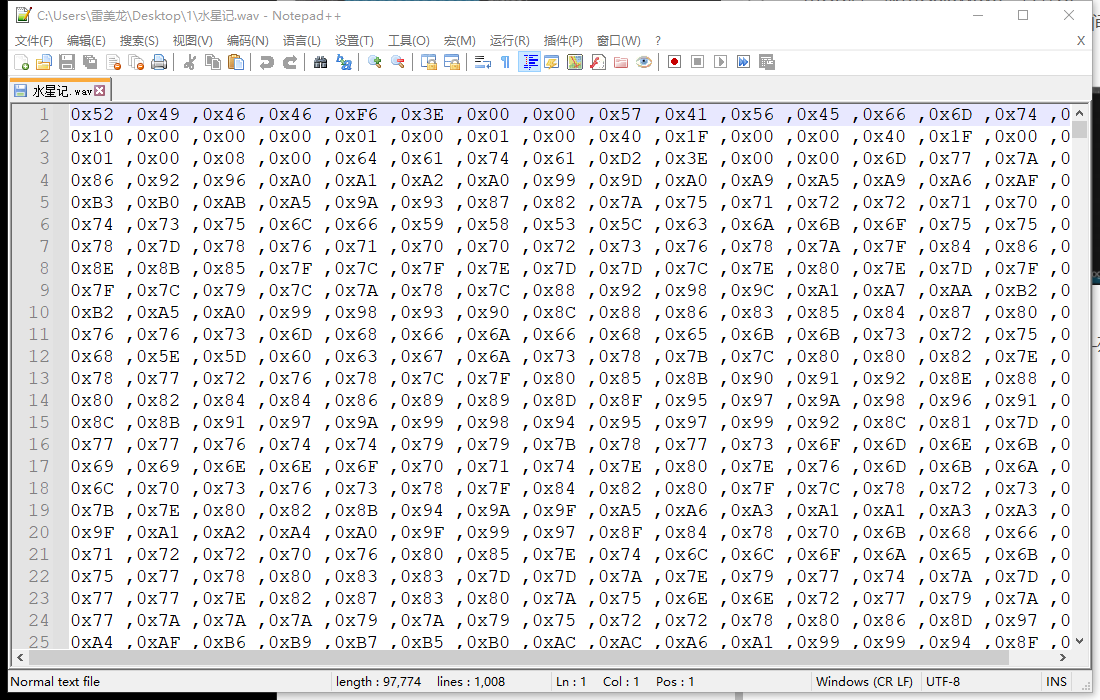Open the ? help menu

pos(657,41)
